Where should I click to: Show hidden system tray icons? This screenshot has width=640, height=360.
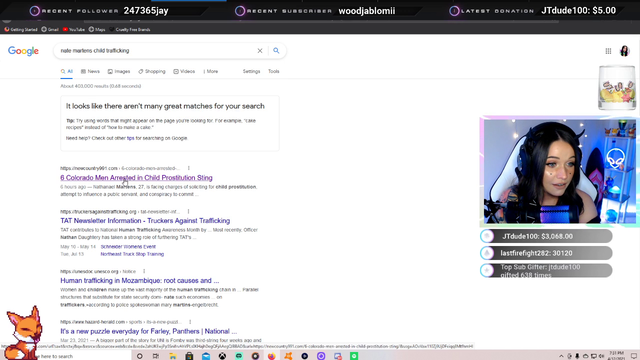point(561,356)
